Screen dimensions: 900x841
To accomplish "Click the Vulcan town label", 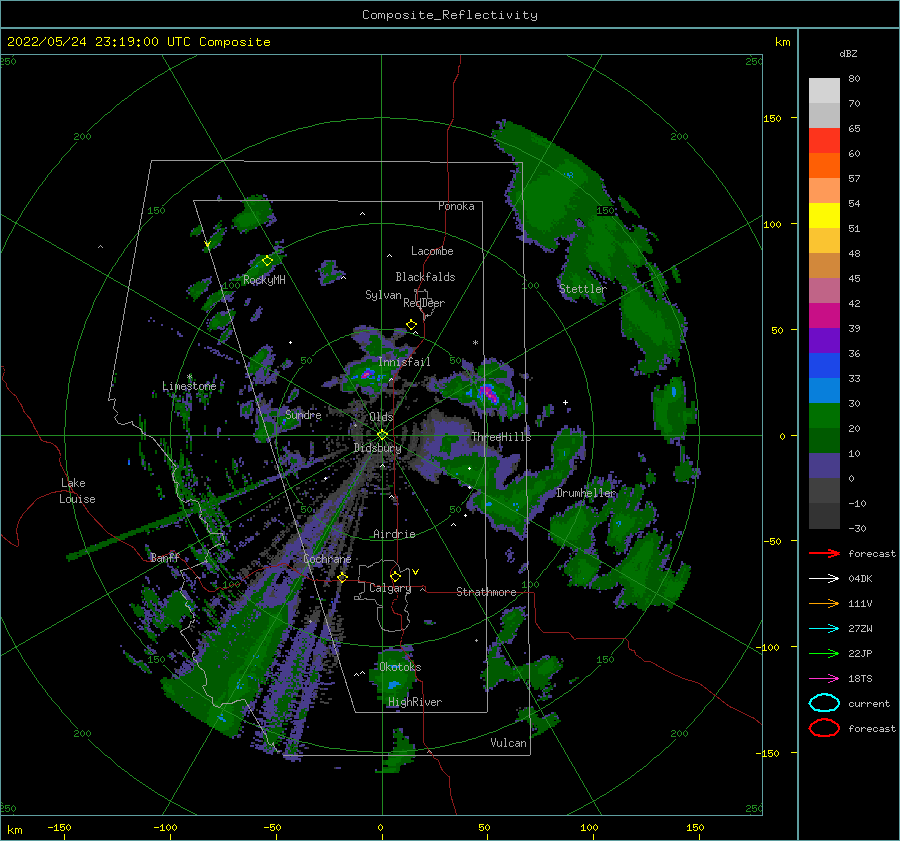I will [508, 743].
